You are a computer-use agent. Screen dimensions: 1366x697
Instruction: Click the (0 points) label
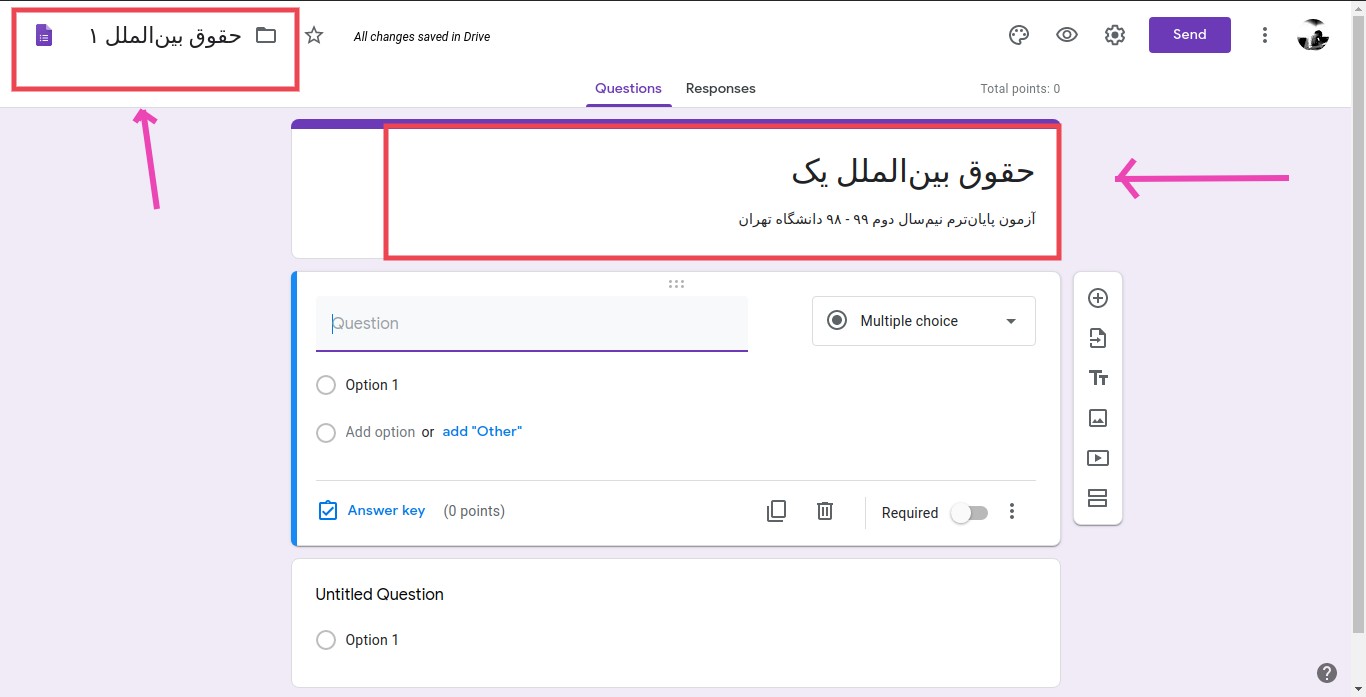(474, 511)
